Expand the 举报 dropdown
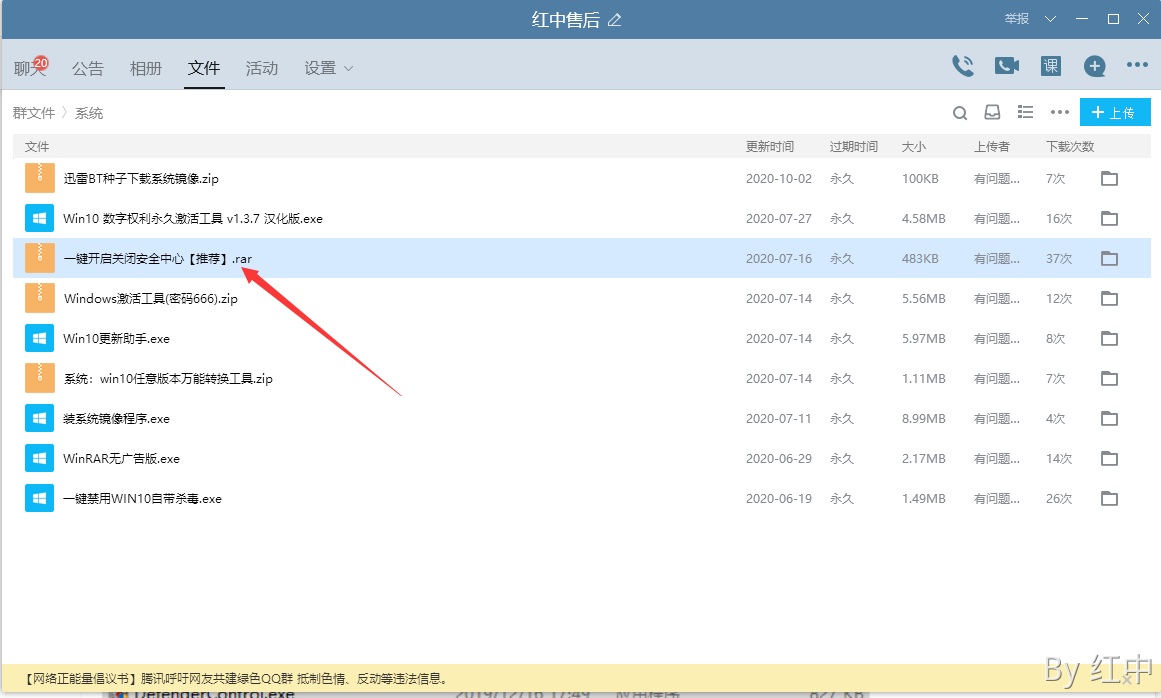This screenshot has width=1161, height=698. point(1052,18)
